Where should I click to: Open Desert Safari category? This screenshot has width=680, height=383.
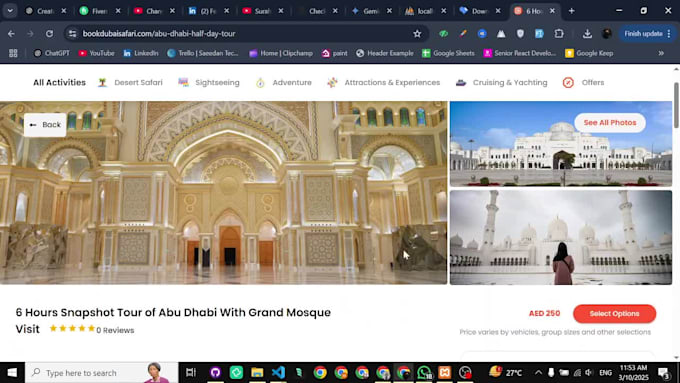click(130, 82)
